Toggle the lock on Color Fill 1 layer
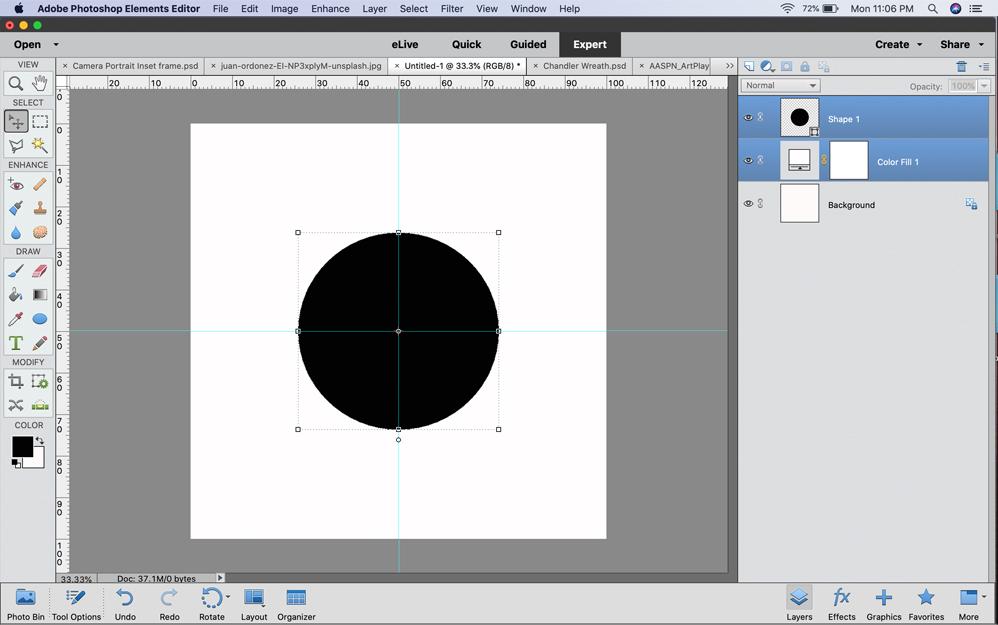The width and height of the screenshot is (998, 625). pos(760,160)
